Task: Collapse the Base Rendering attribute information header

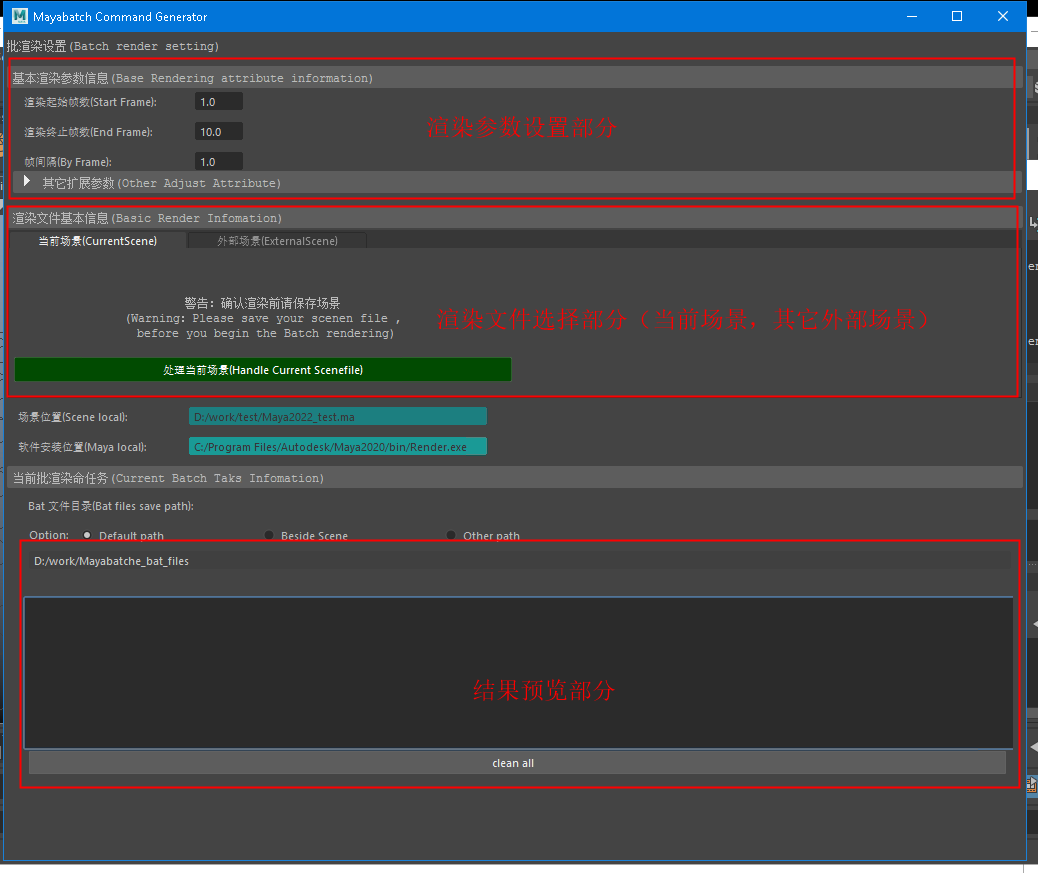Action: click(x=192, y=78)
